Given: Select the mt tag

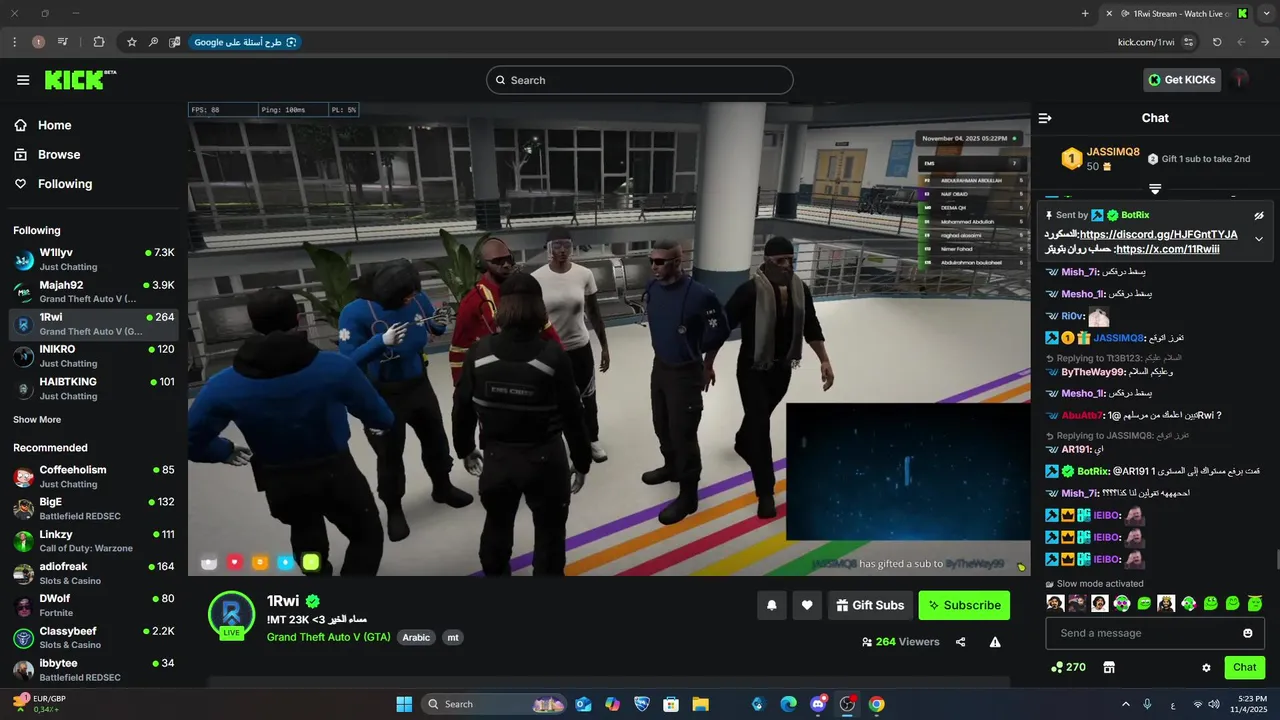Looking at the screenshot, I should pyautogui.click(x=453, y=637).
